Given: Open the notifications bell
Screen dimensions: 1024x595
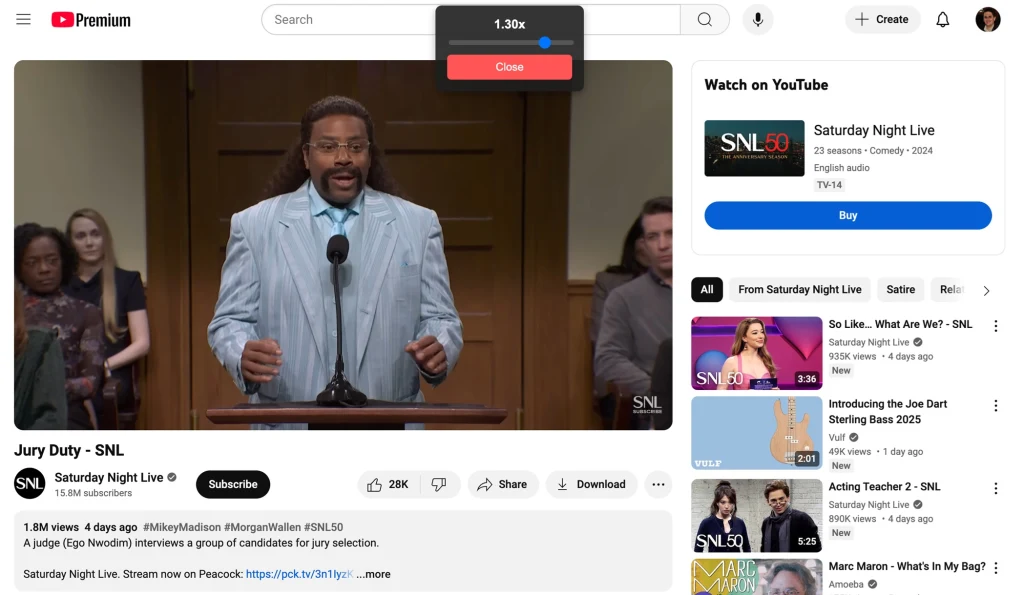Looking at the screenshot, I should coord(942,20).
